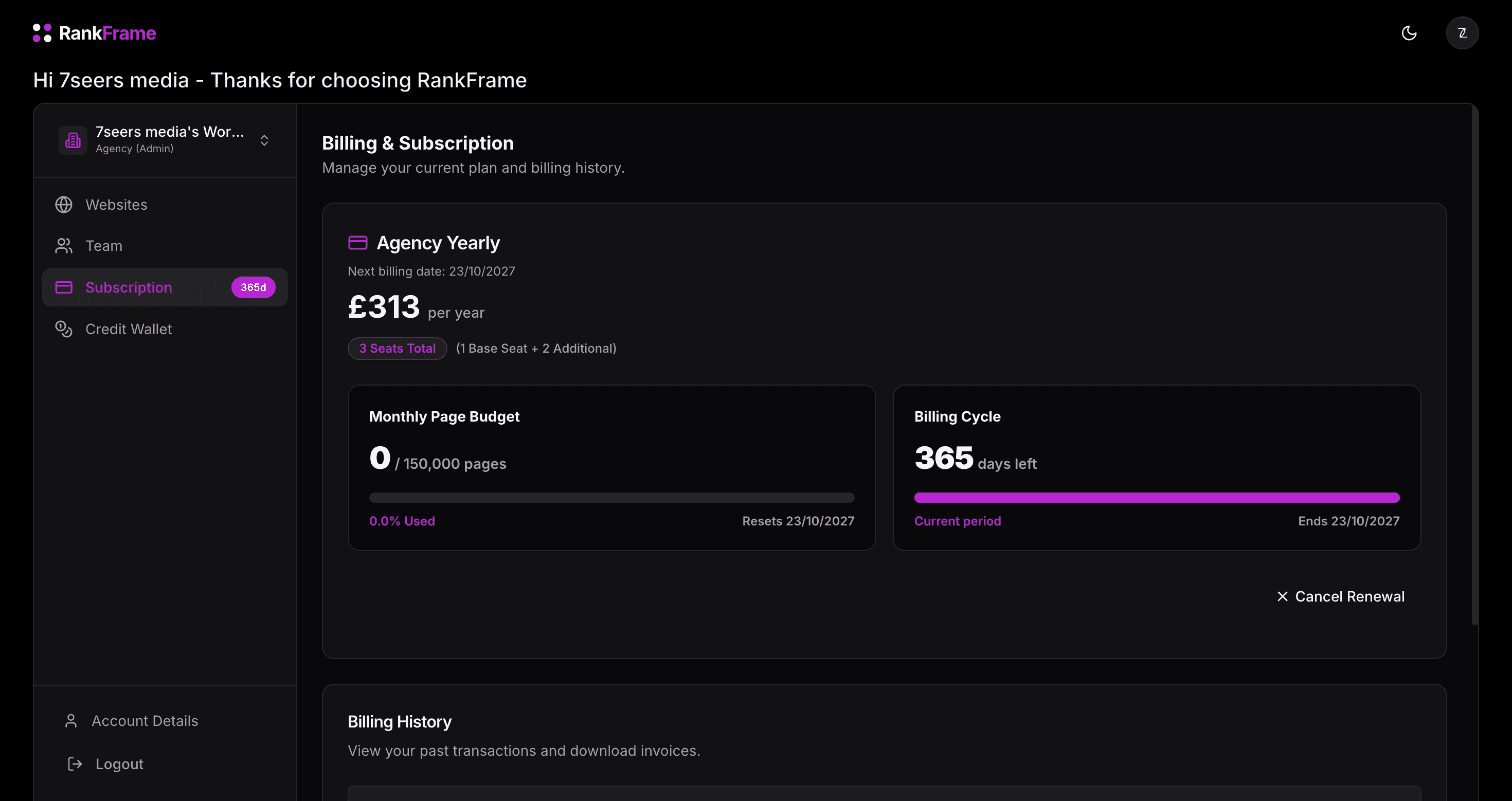The width and height of the screenshot is (1512, 801).
Task: Click the 365 days left value
Action: click(976, 459)
